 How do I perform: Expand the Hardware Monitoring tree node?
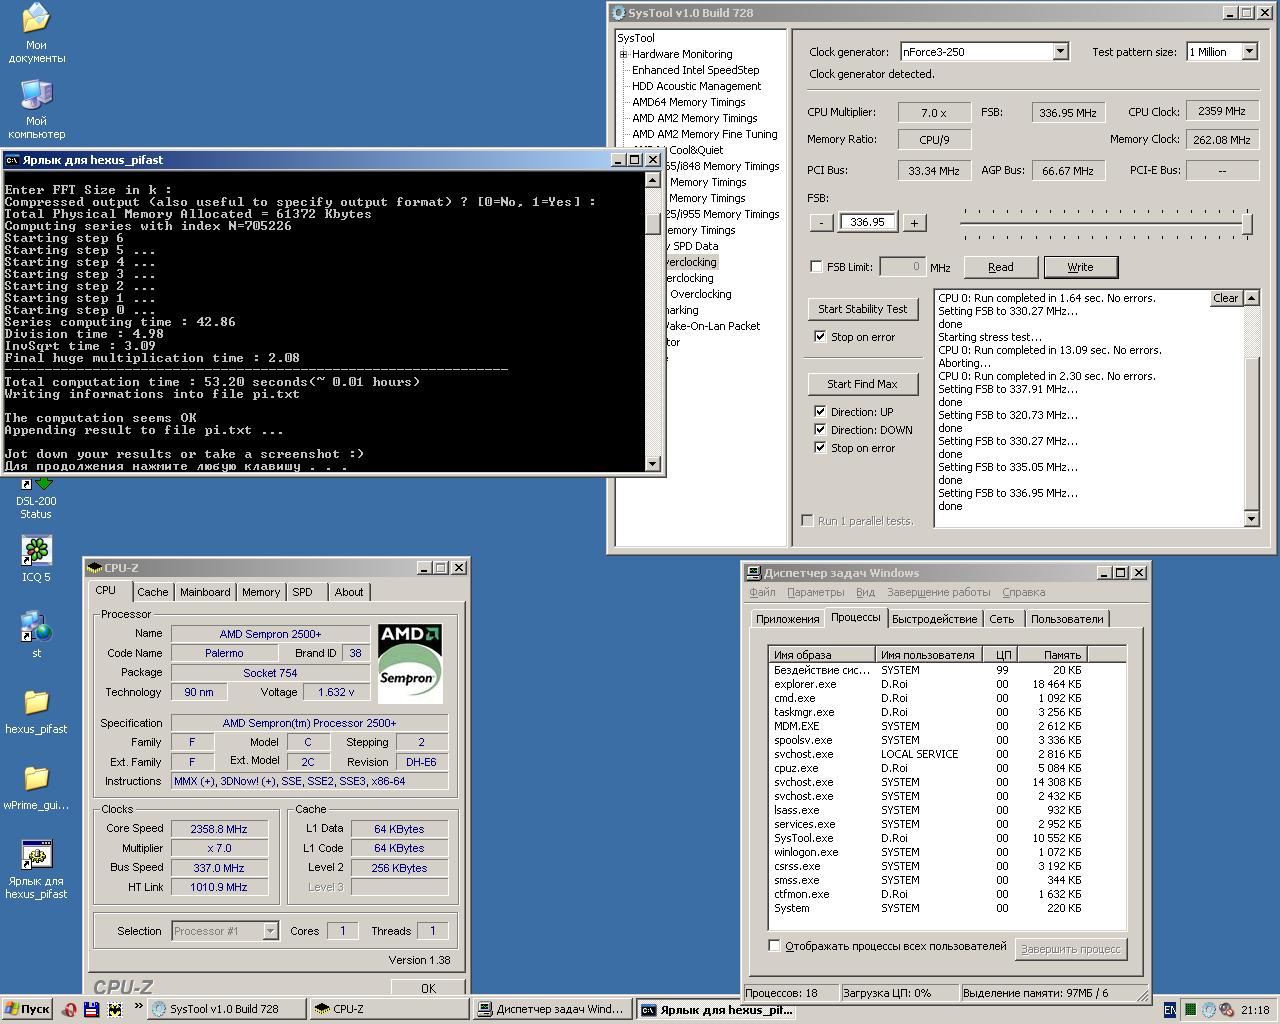(x=623, y=54)
